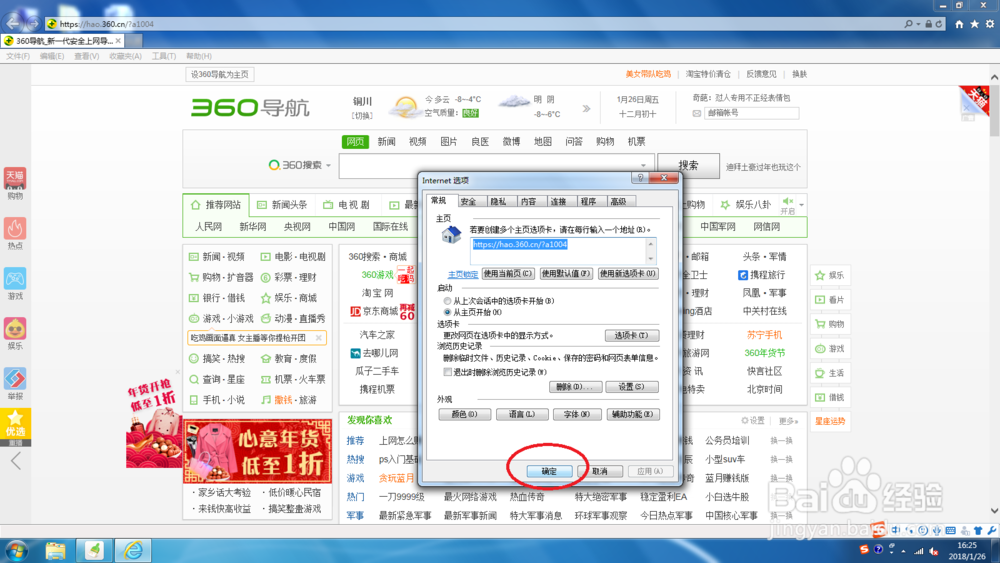1000x563 pixels.
Task: Click the 确定 button
Action: coord(548,471)
